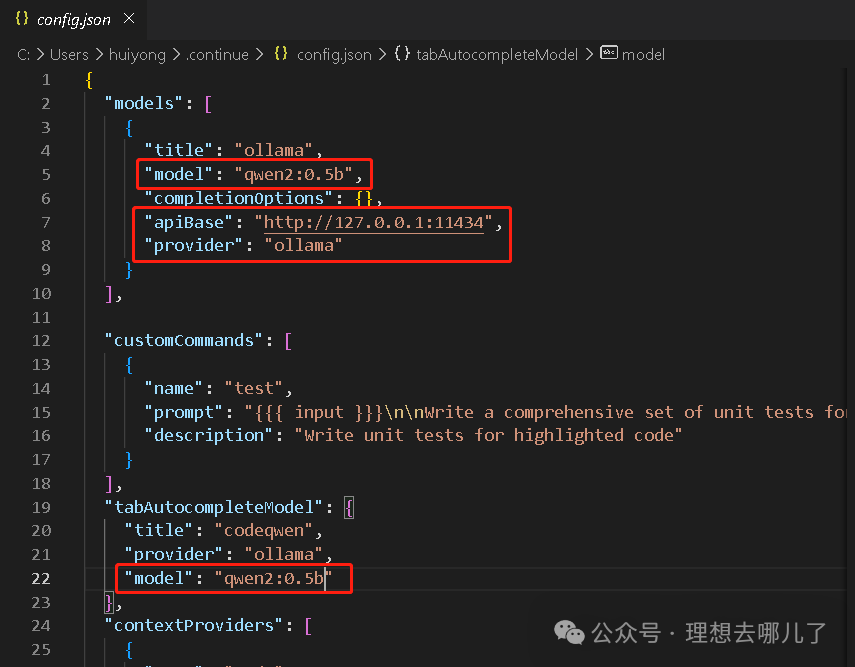
Task: Click the braces icon before the config.json breadcrumb
Action: (x=282, y=55)
